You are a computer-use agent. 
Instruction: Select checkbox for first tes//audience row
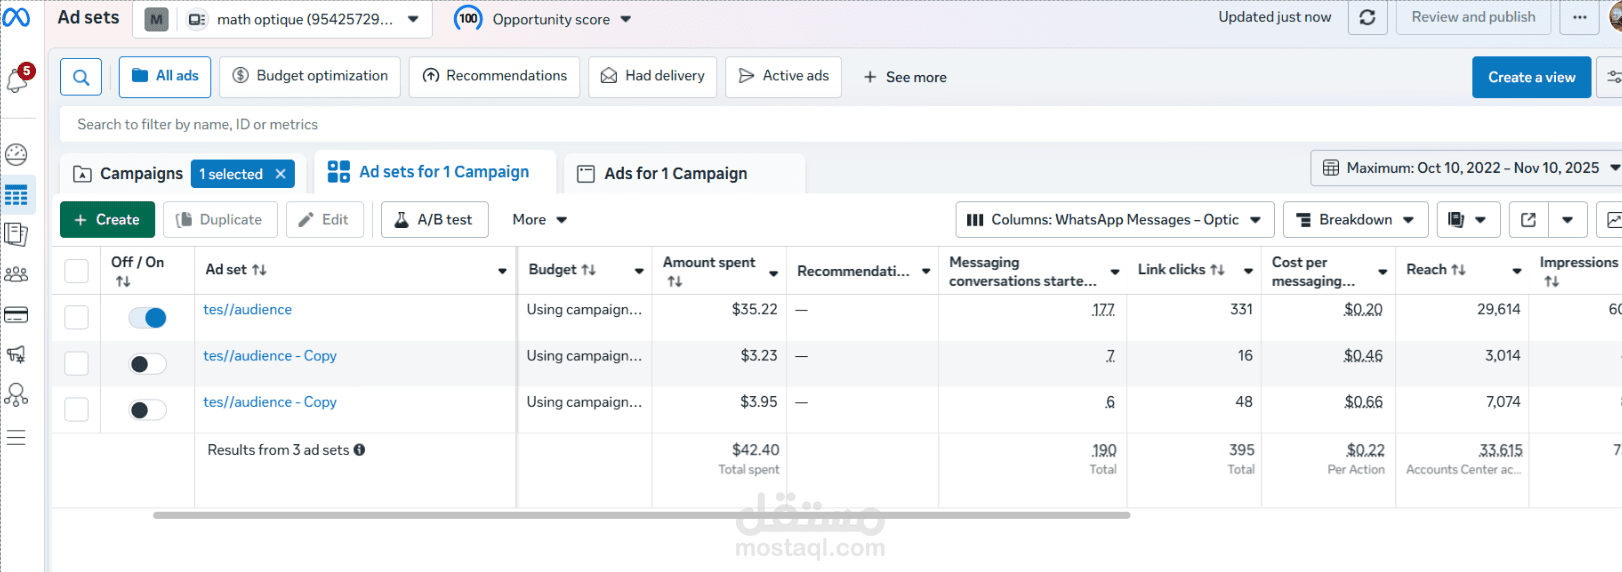(x=77, y=318)
